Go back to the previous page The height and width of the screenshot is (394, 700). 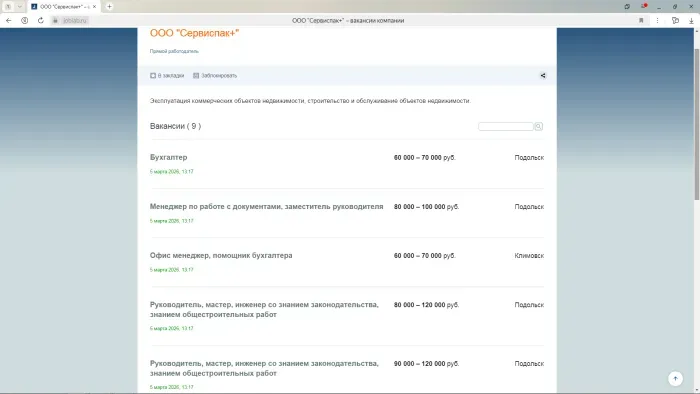[8, 21]
